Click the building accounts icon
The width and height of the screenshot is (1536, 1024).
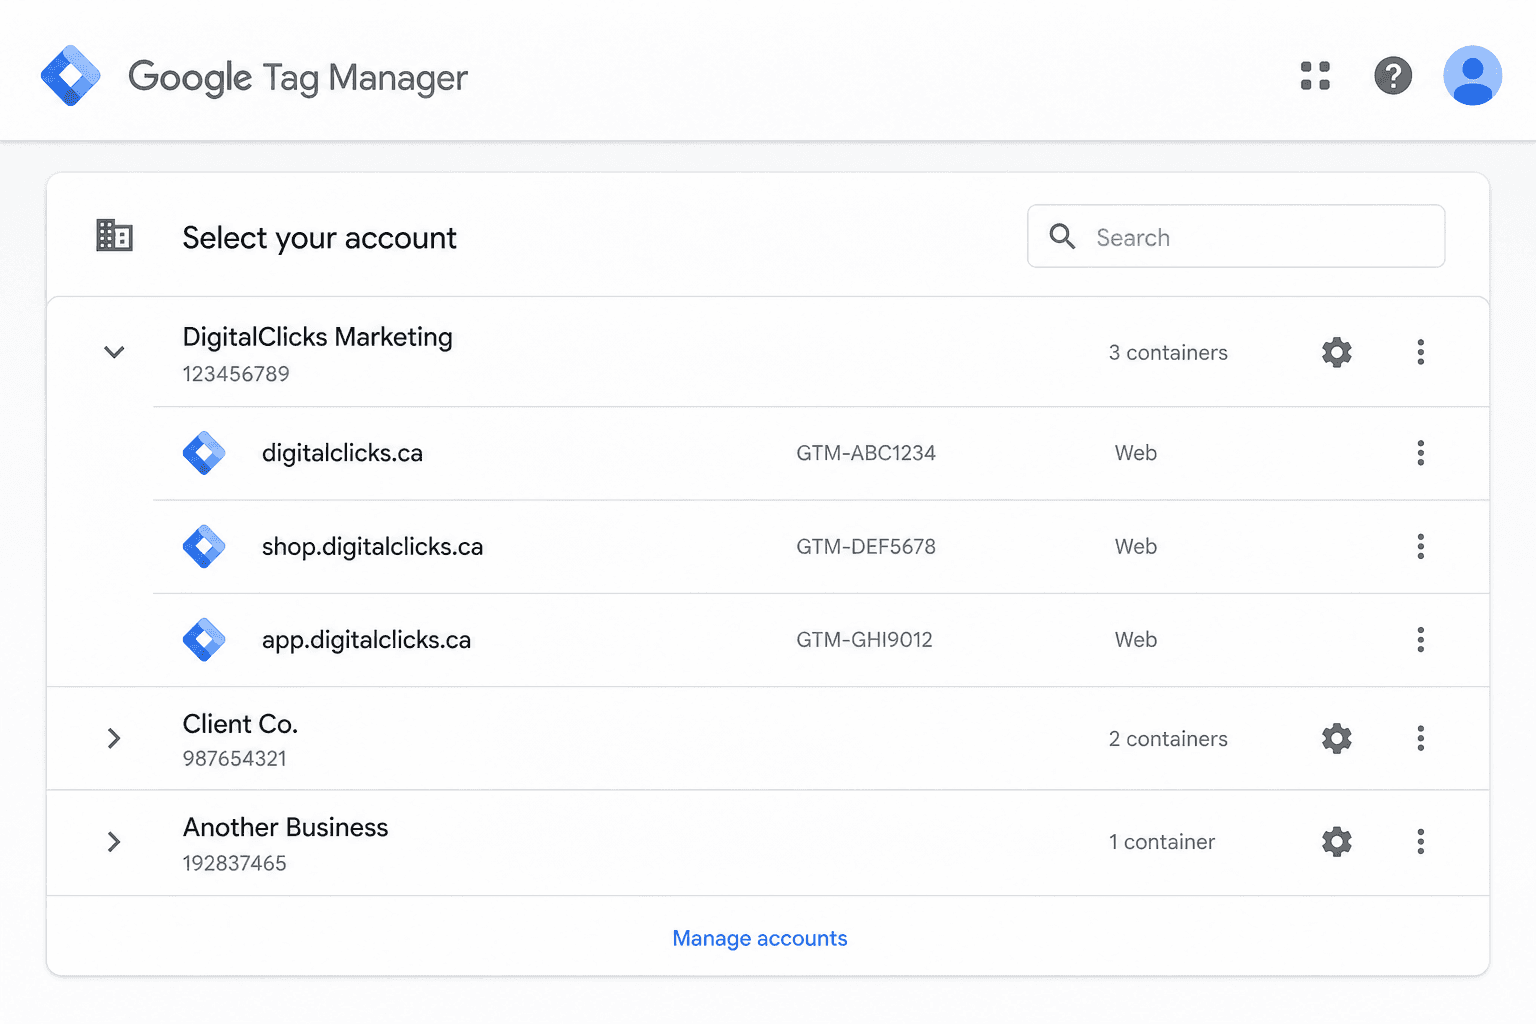(x=114, y=236)
